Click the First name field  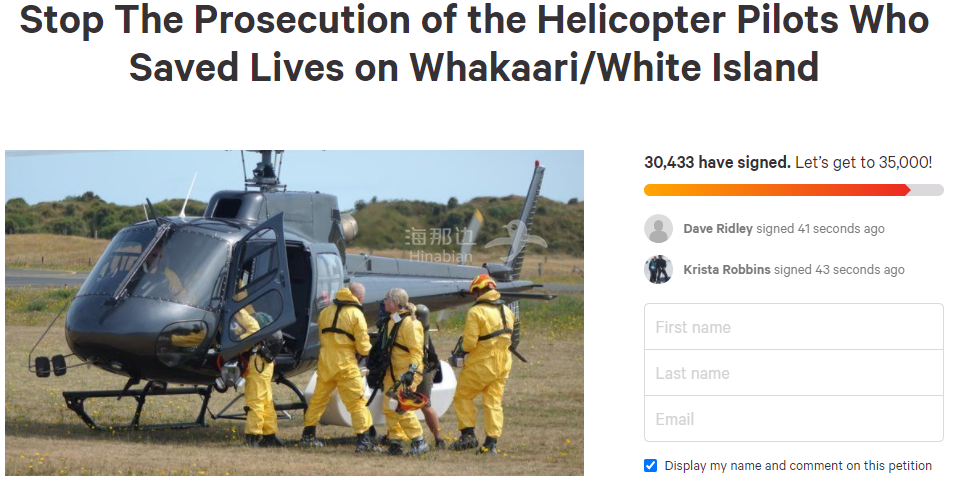coord(793,327)
